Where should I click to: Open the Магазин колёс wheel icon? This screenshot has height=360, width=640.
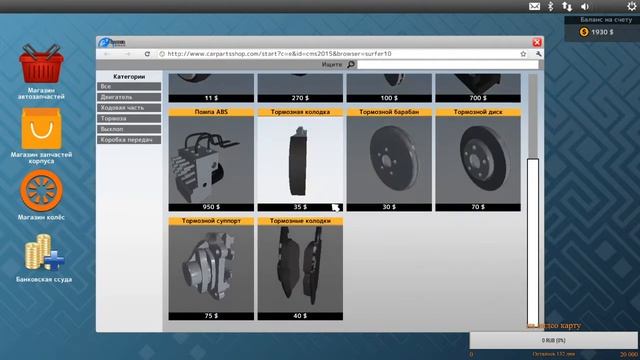[41, 191]
